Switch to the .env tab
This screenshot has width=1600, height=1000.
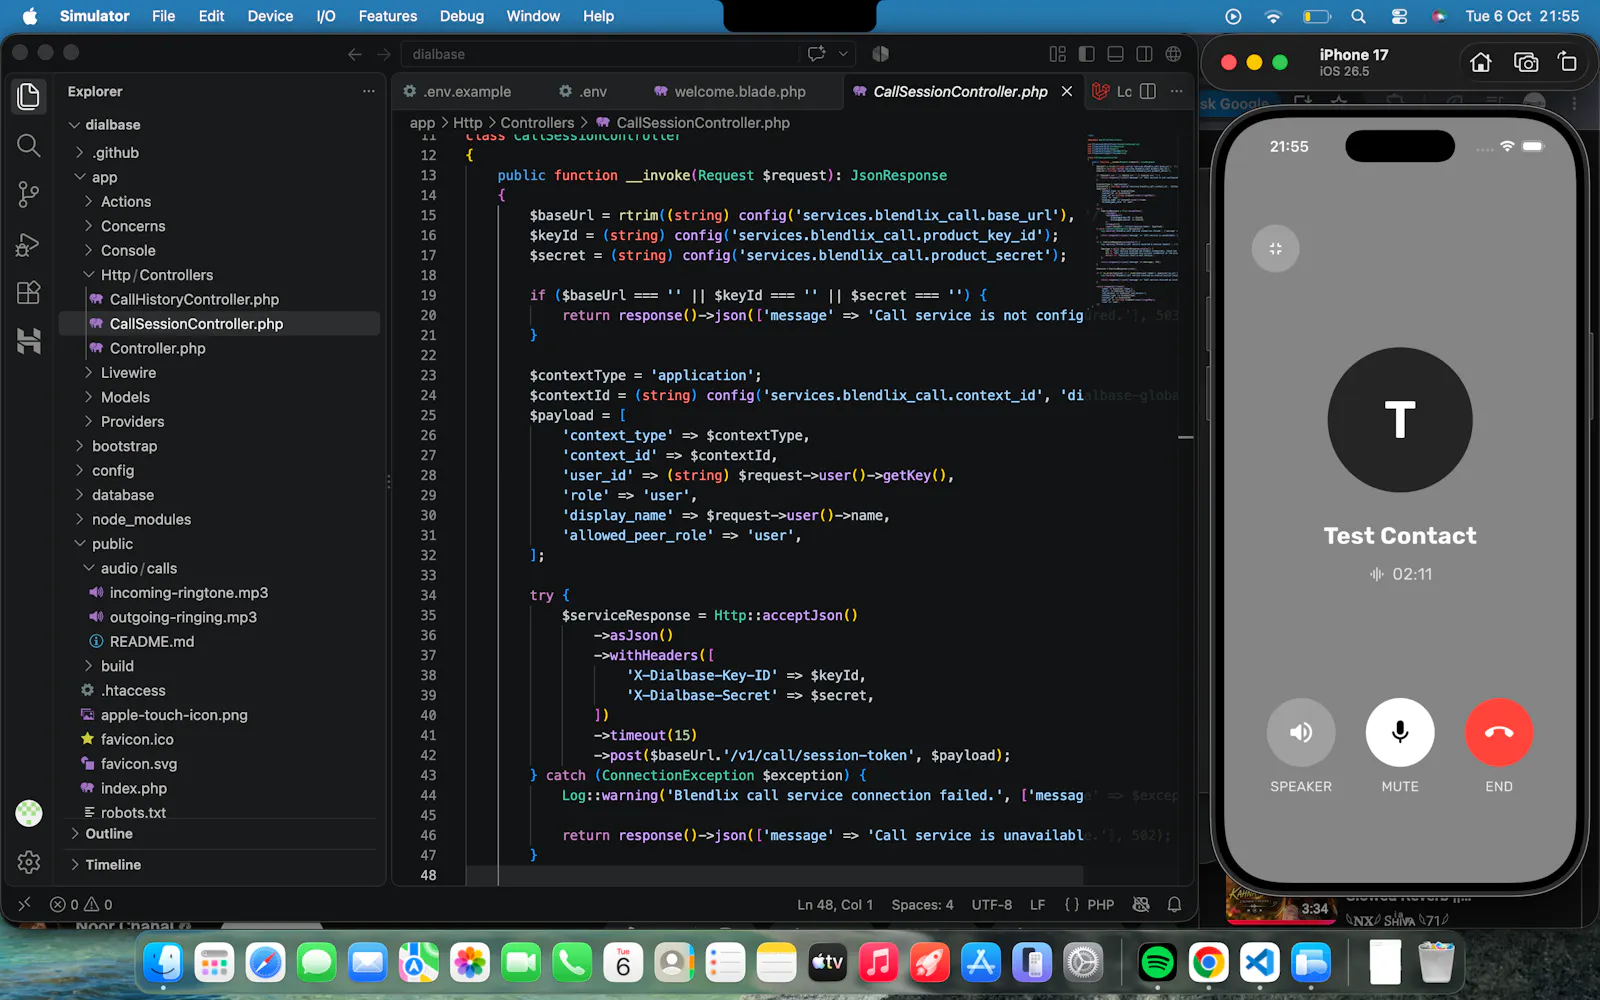[x=583, y=91]
